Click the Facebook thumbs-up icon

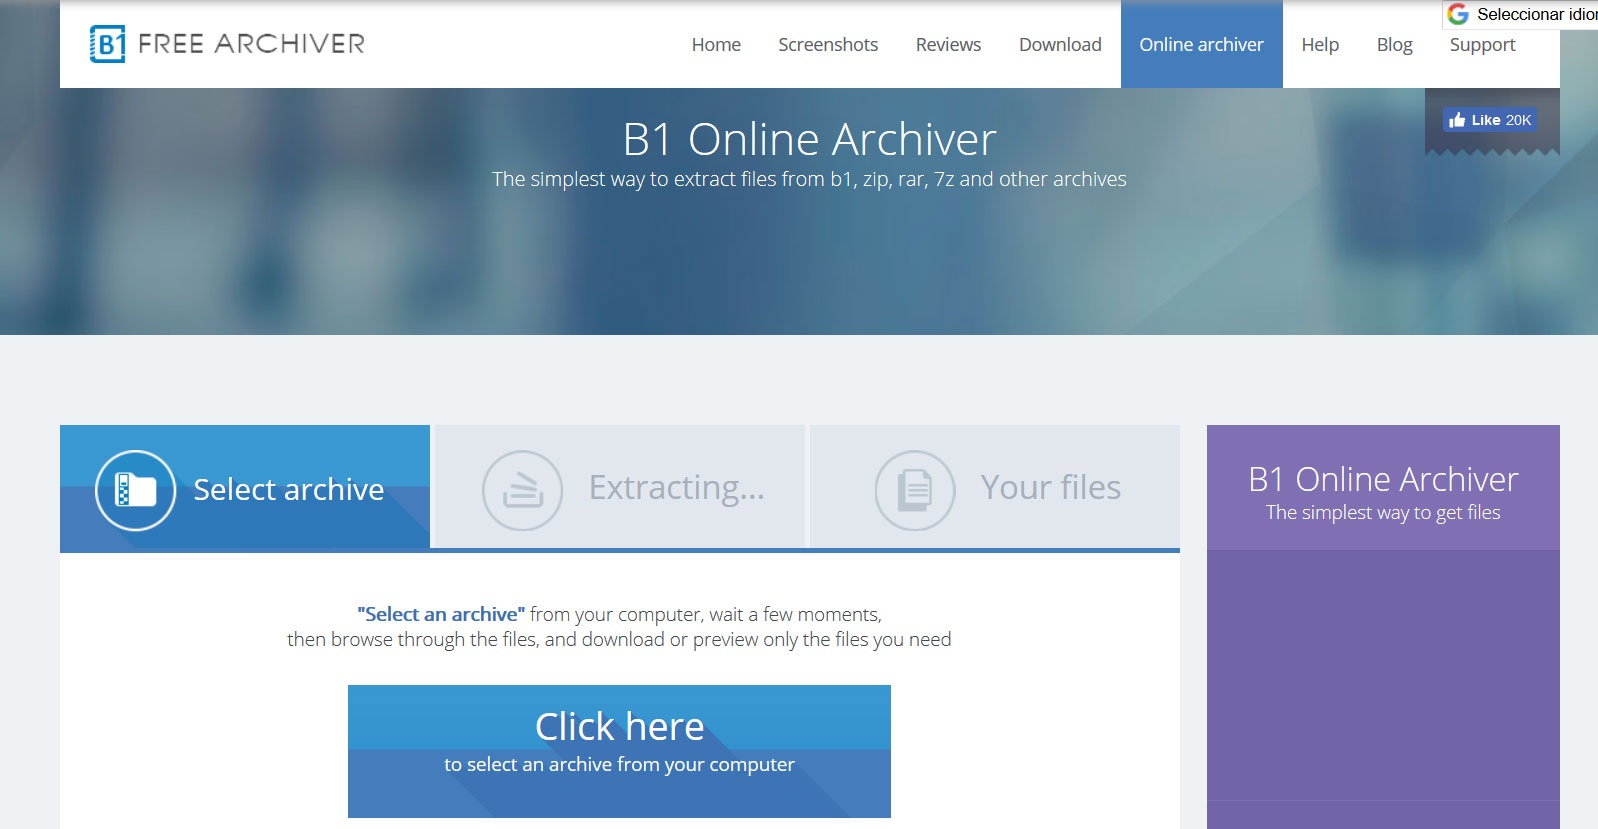point(1457,120)
